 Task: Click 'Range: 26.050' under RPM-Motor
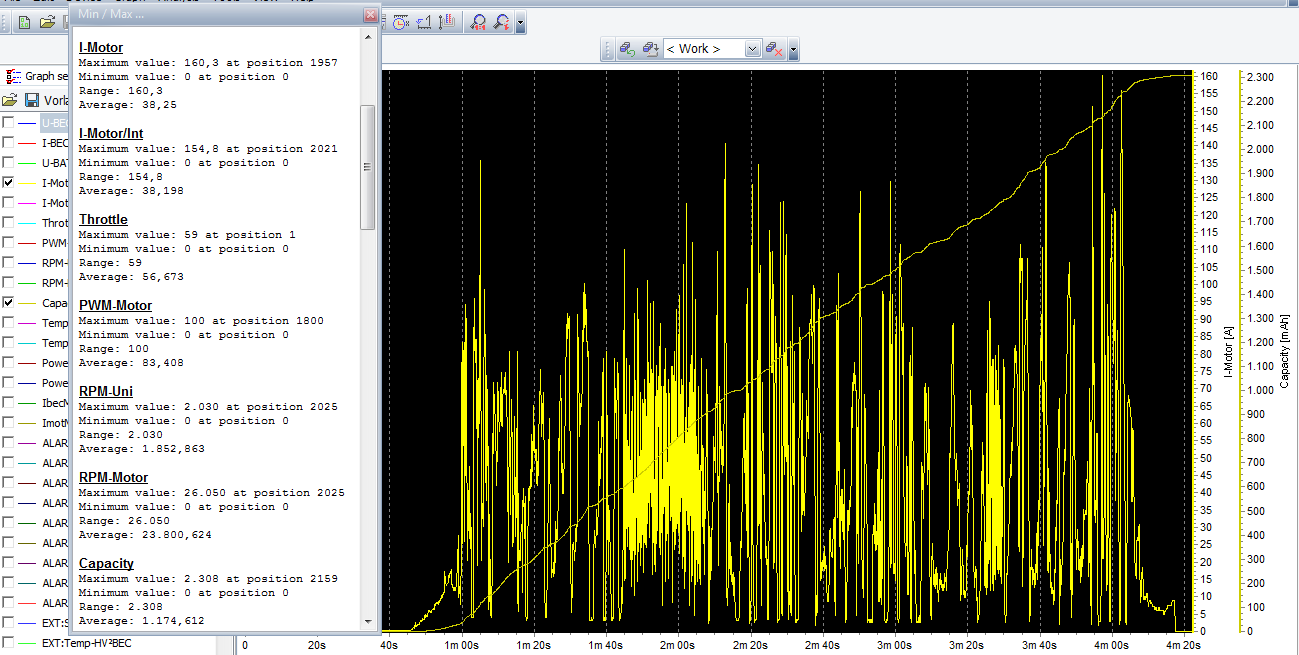tap(124, 521)
